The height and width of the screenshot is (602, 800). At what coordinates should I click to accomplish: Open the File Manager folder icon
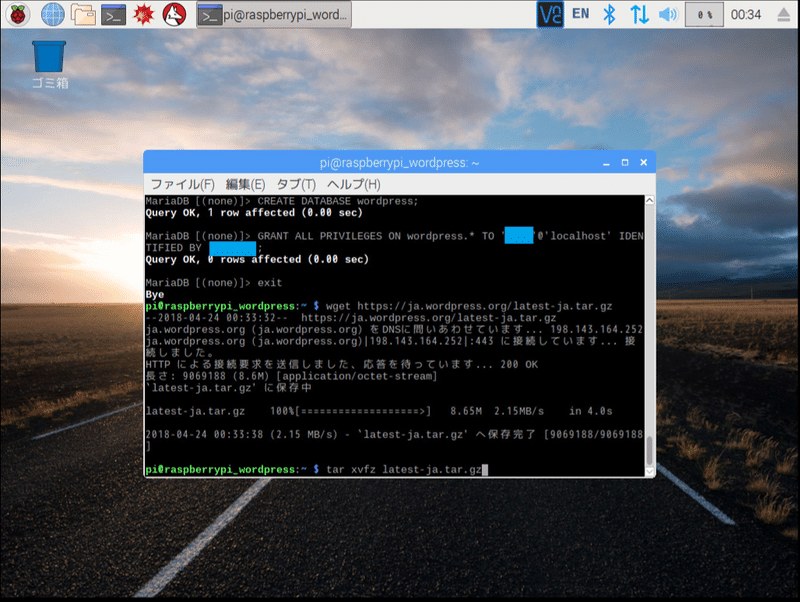[83, 15]
